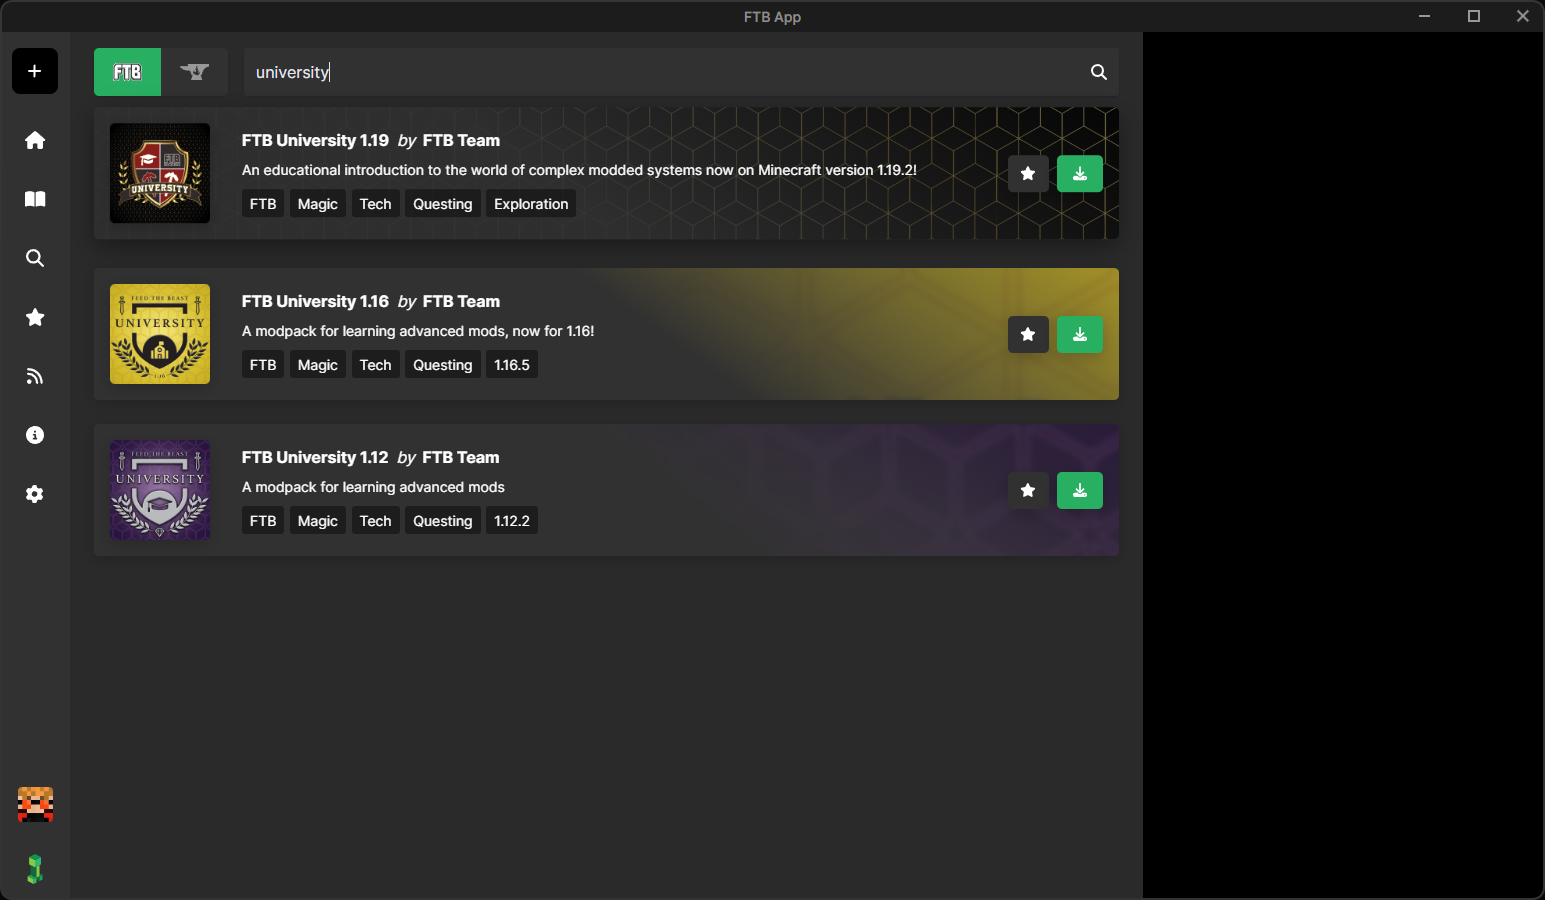The width and height of the screenshot is (1545, 900).
Task: Open the sidebar magnifier browse icon
Action: 35,258
